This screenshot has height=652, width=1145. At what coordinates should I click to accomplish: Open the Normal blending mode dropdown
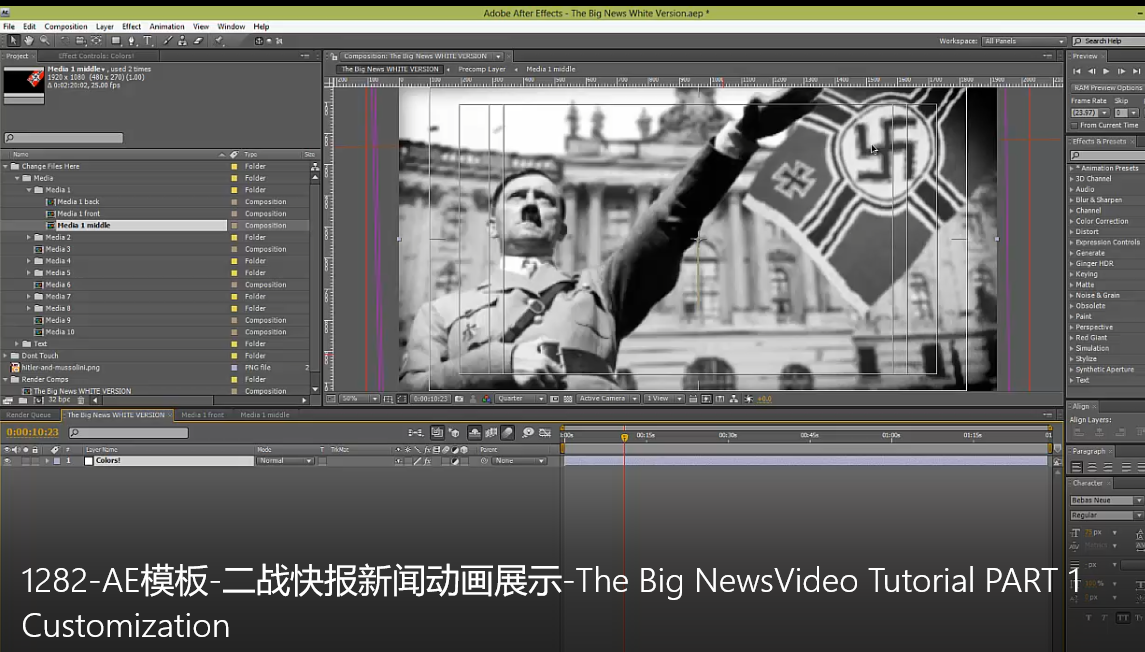pos(285,461)
